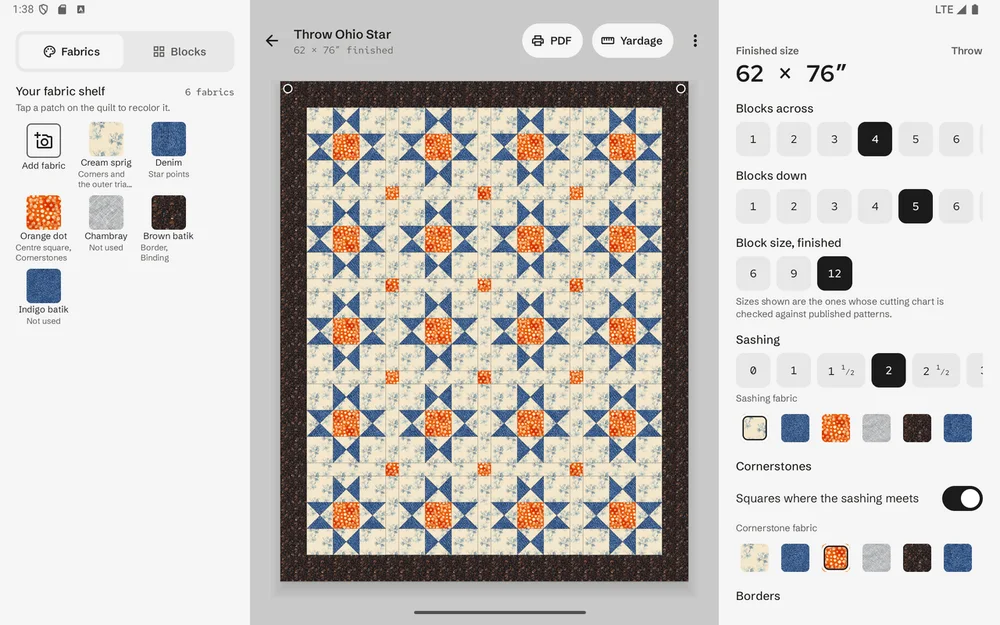Choose 12 inch finished block size
This screenshot has height=625, width=1000.
pos(834,273)
